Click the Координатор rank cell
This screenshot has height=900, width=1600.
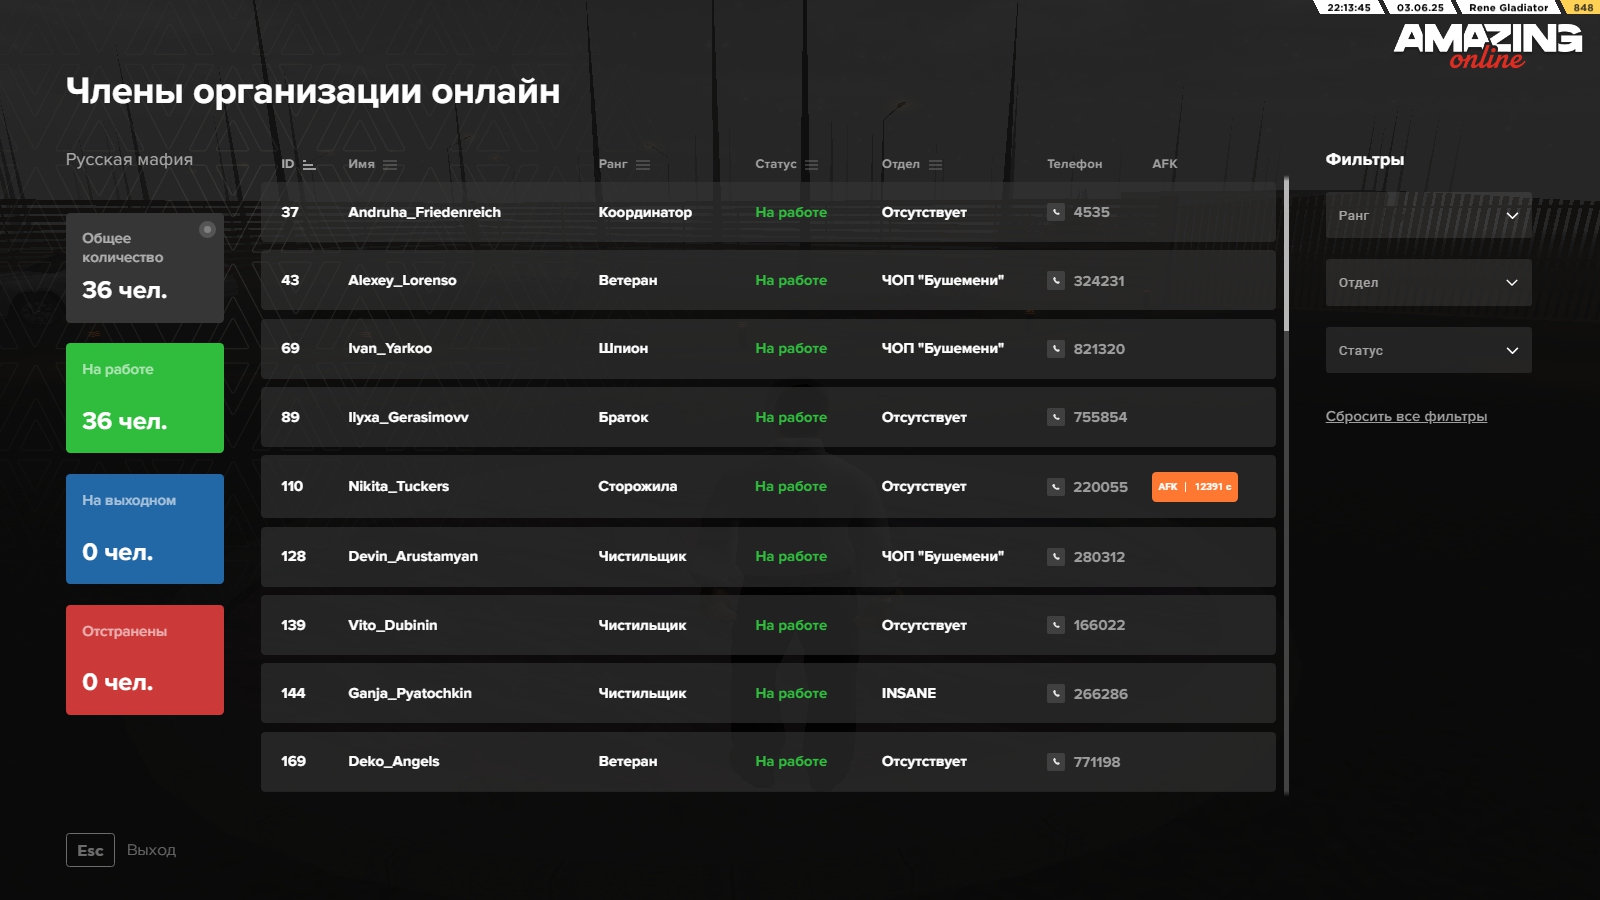(x=645, y=212)
